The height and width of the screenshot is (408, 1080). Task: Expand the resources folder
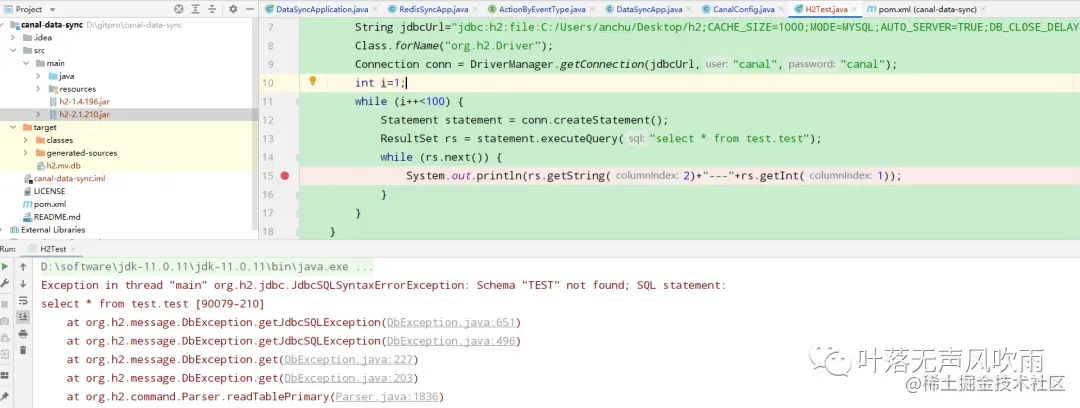pos(39,89)
